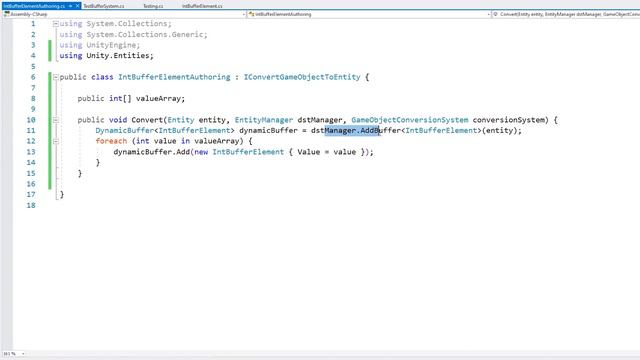
Task: Click line number 5 in the gutter
Action: [x=33, y=67]
